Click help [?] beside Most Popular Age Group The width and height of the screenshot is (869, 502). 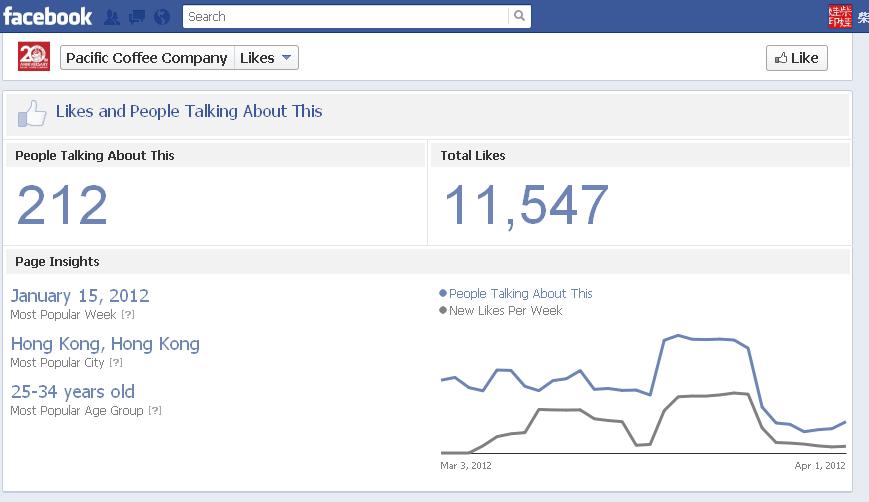pos(155,411)
